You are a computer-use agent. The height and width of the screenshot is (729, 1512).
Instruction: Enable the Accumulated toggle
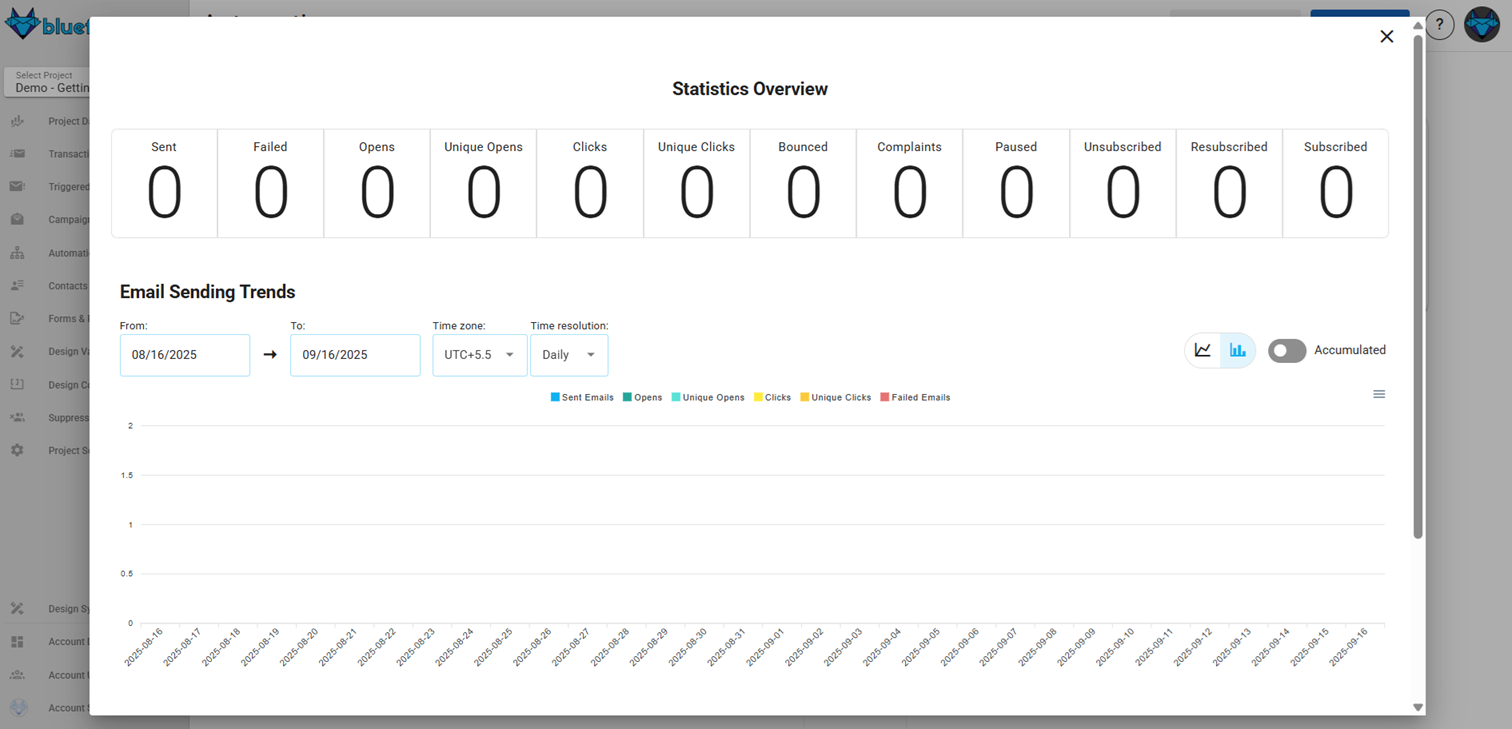(1287, 350)
